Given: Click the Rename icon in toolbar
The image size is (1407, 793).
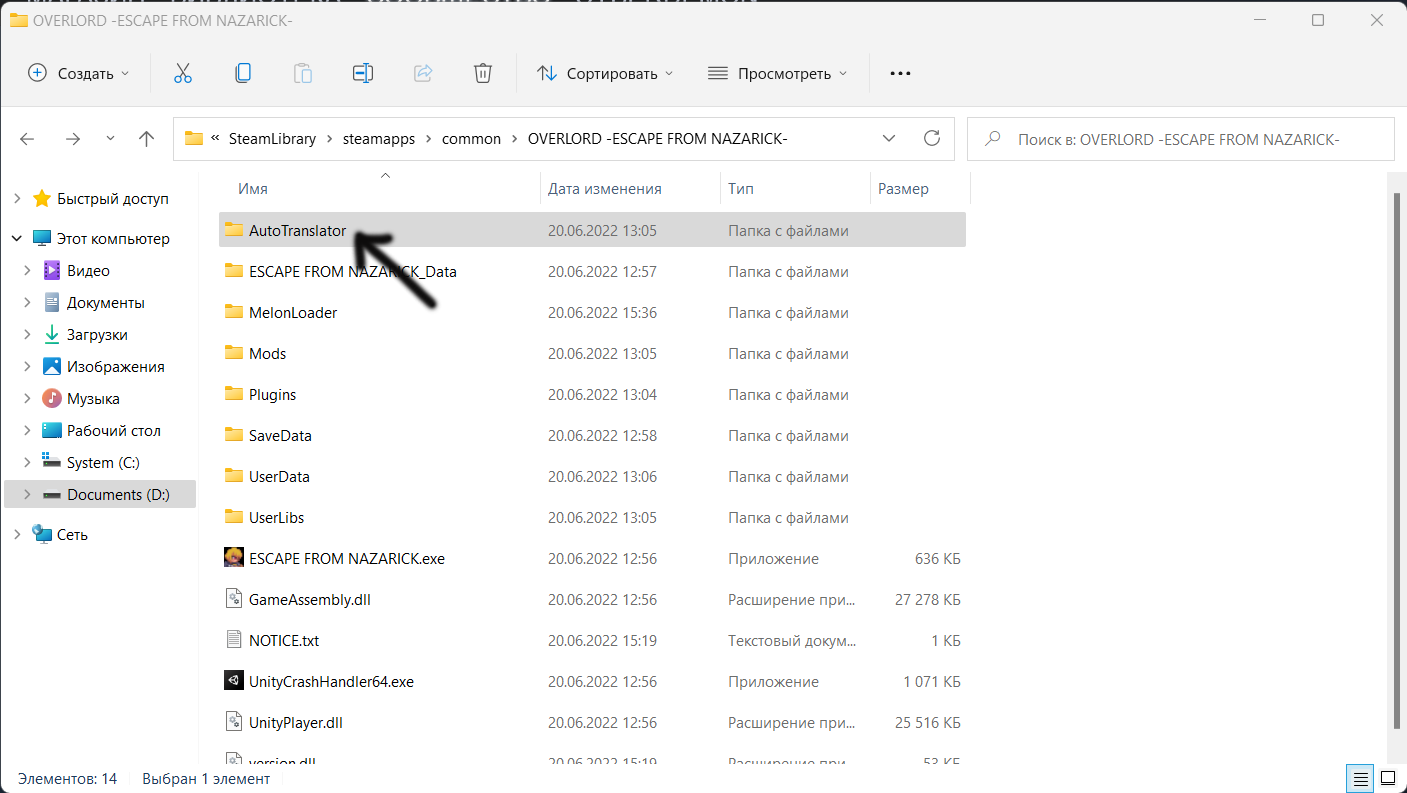Looking at the screenshot, I should tap(362, 73).
